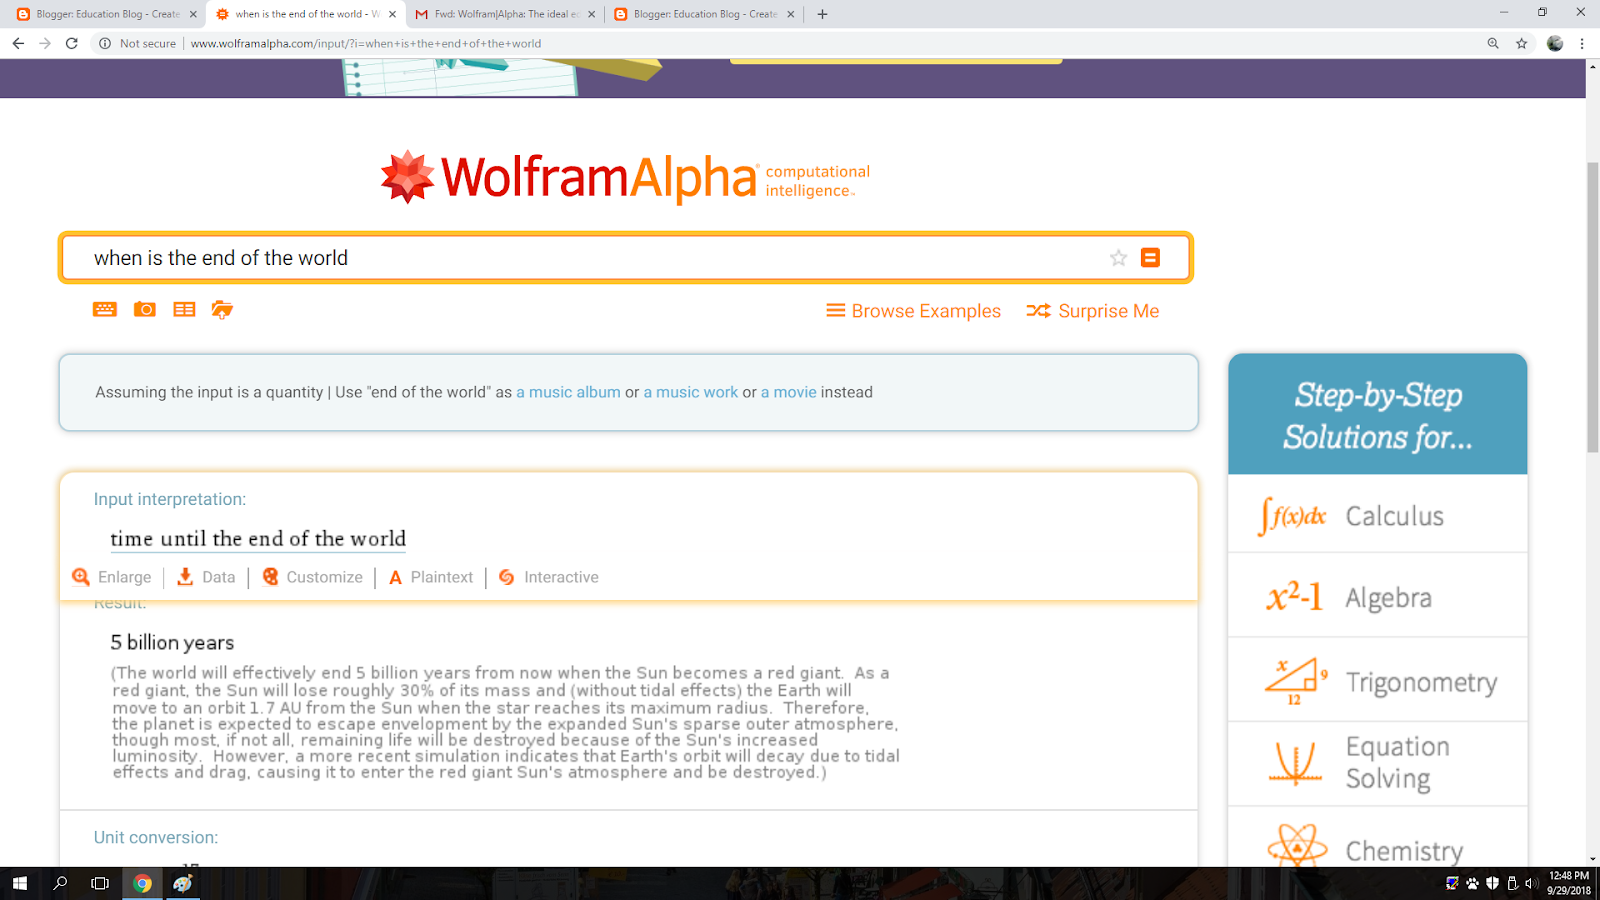1600x900 pixels.
Task: Close the last Blogger: Education Blog tab
Action: click(791, 14)
